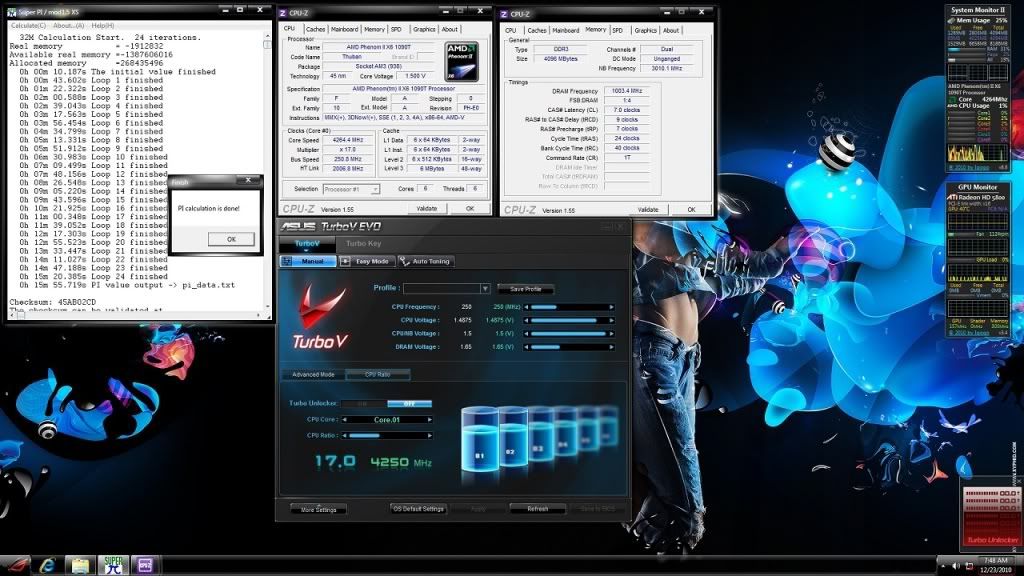Screen dimensions: 1024x576
Task: Click the System Monitor II gadget title
Action: (978, 10)
